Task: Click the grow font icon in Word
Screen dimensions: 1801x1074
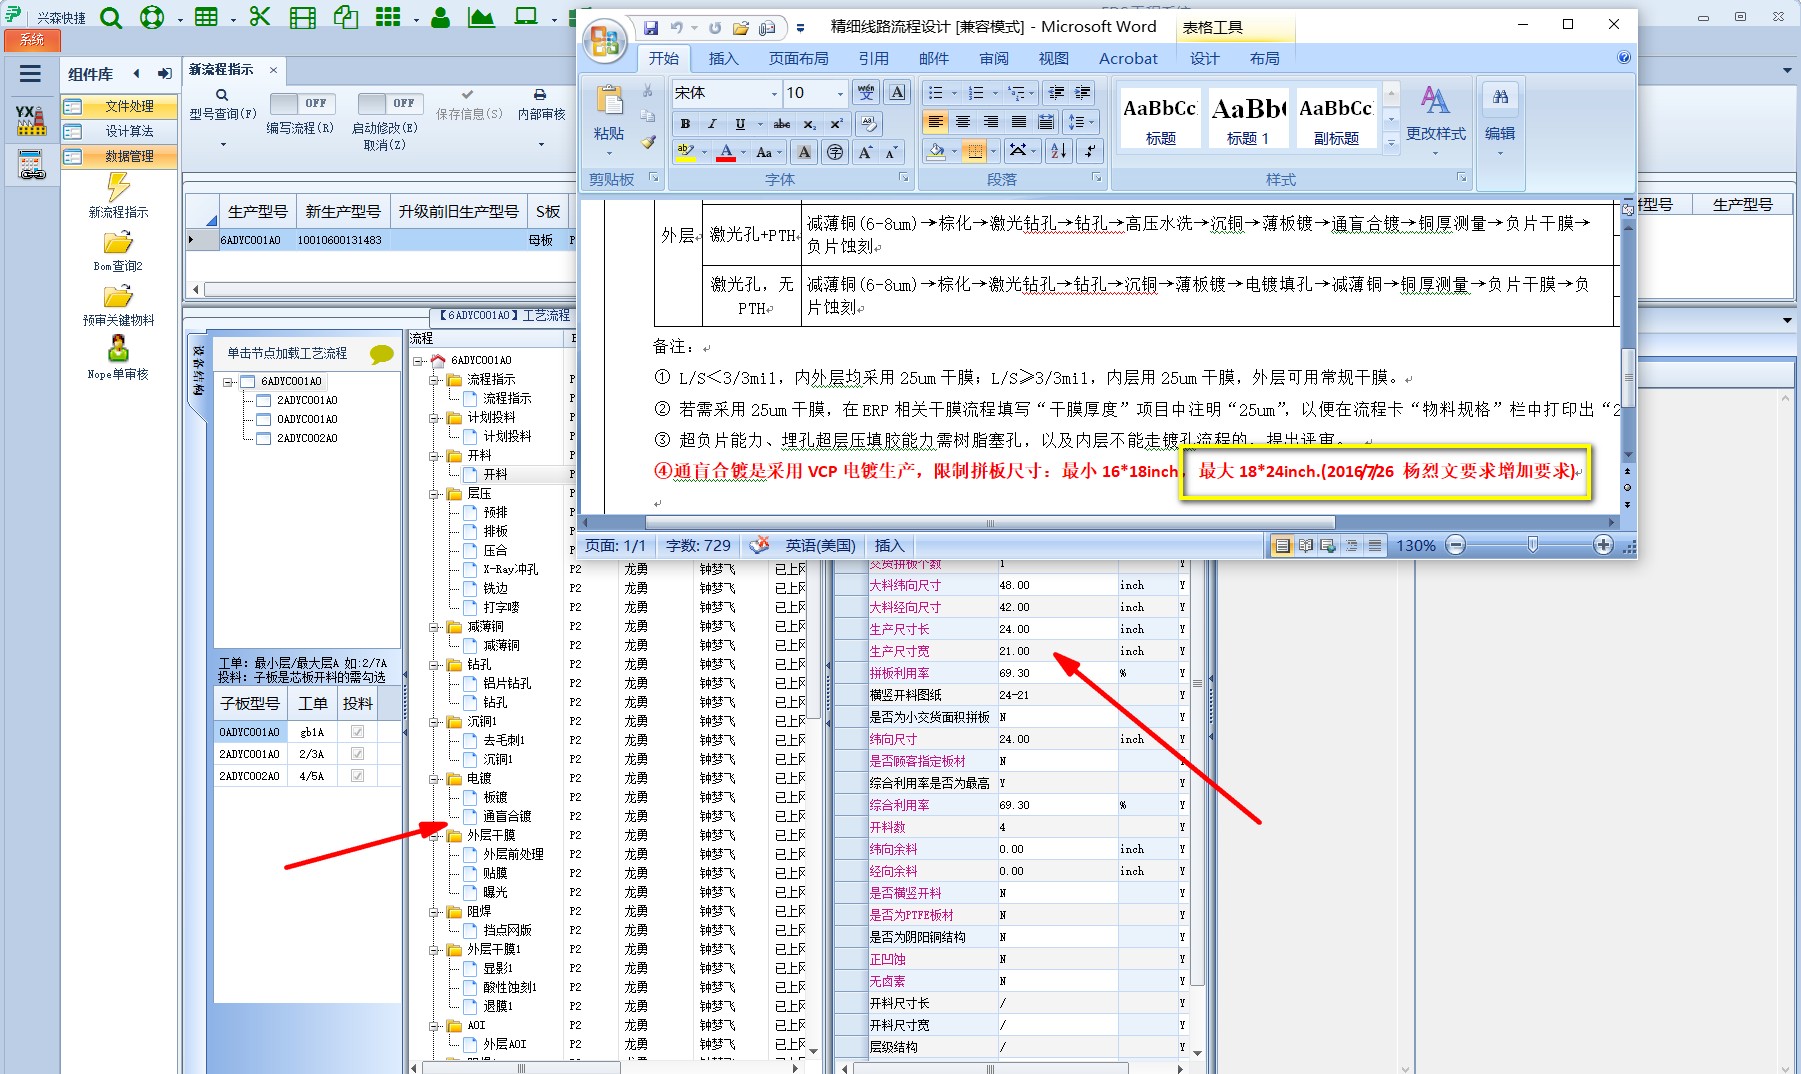Action: coord(865,152)
